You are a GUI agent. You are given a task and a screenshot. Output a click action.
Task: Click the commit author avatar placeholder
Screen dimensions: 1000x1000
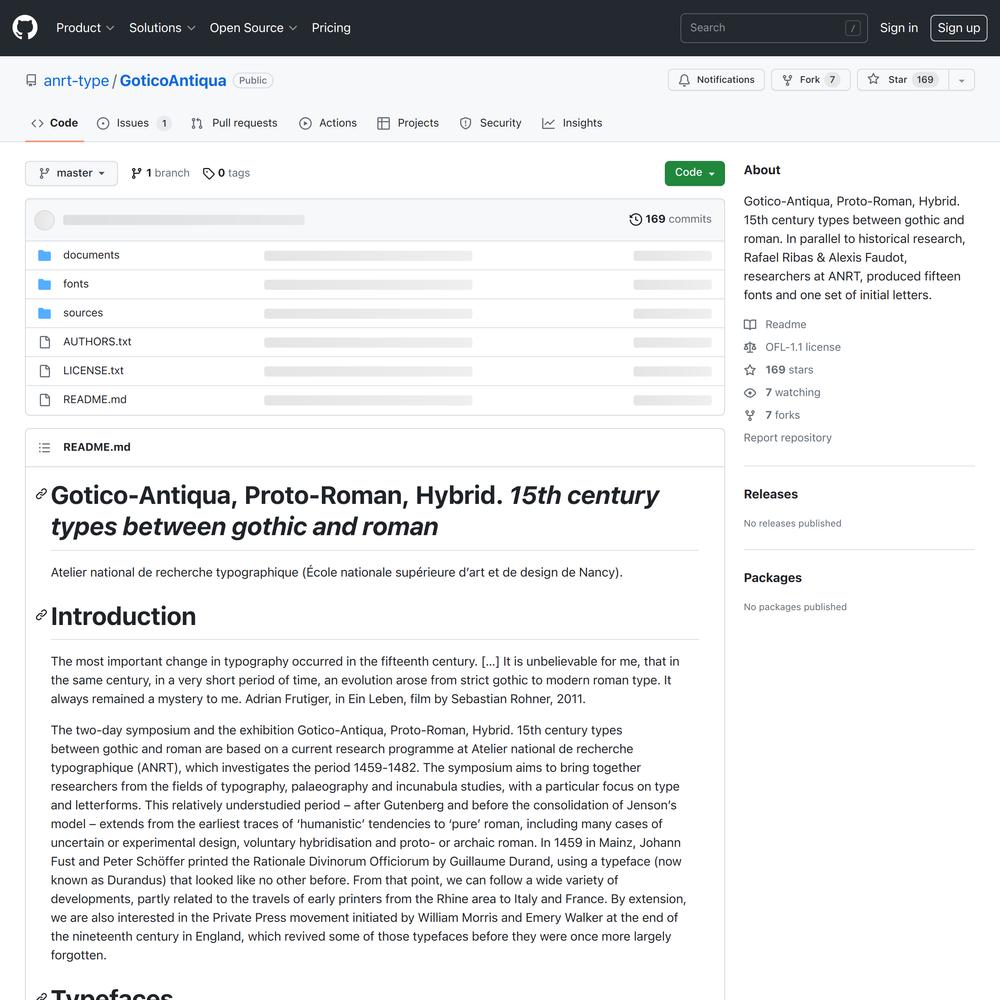click(x=44, y=220)
